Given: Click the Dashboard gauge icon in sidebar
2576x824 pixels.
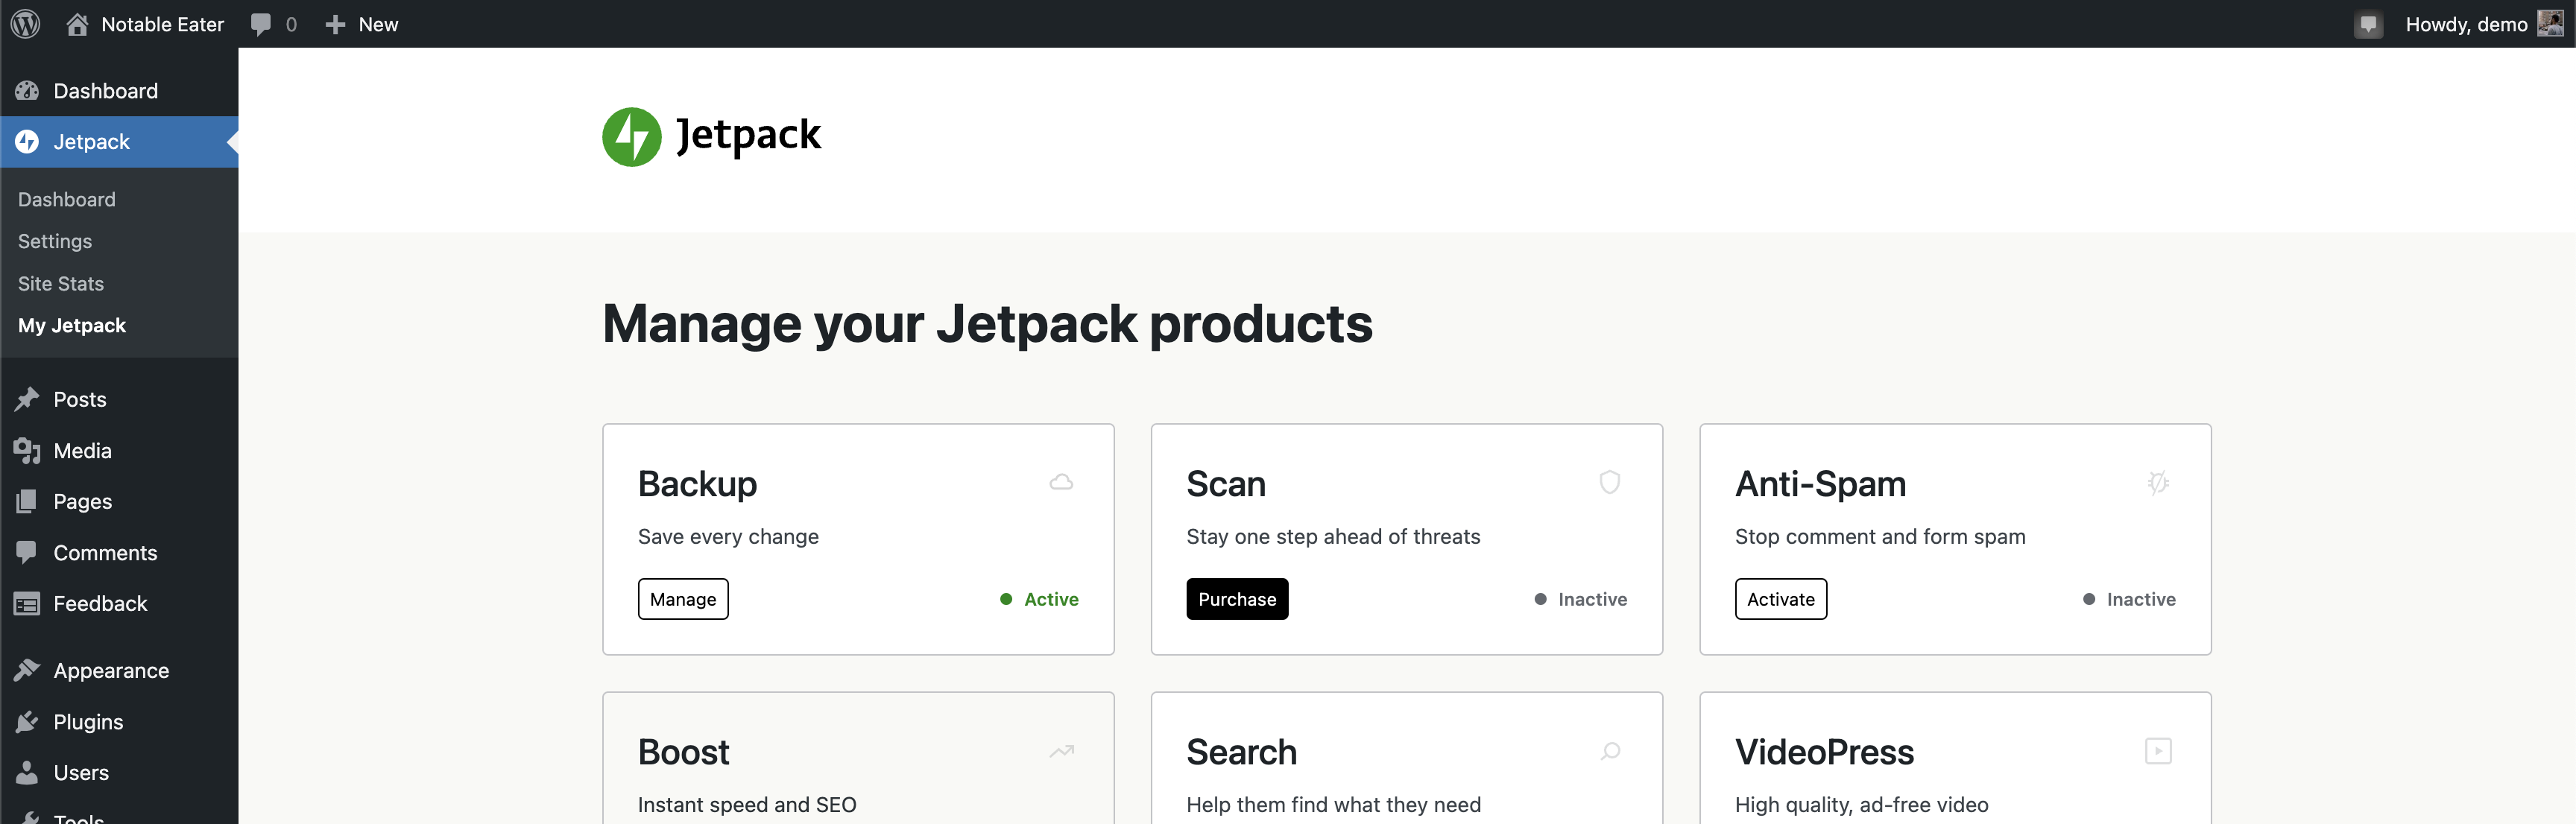Looking at the screenshot, I should point(27,91).
